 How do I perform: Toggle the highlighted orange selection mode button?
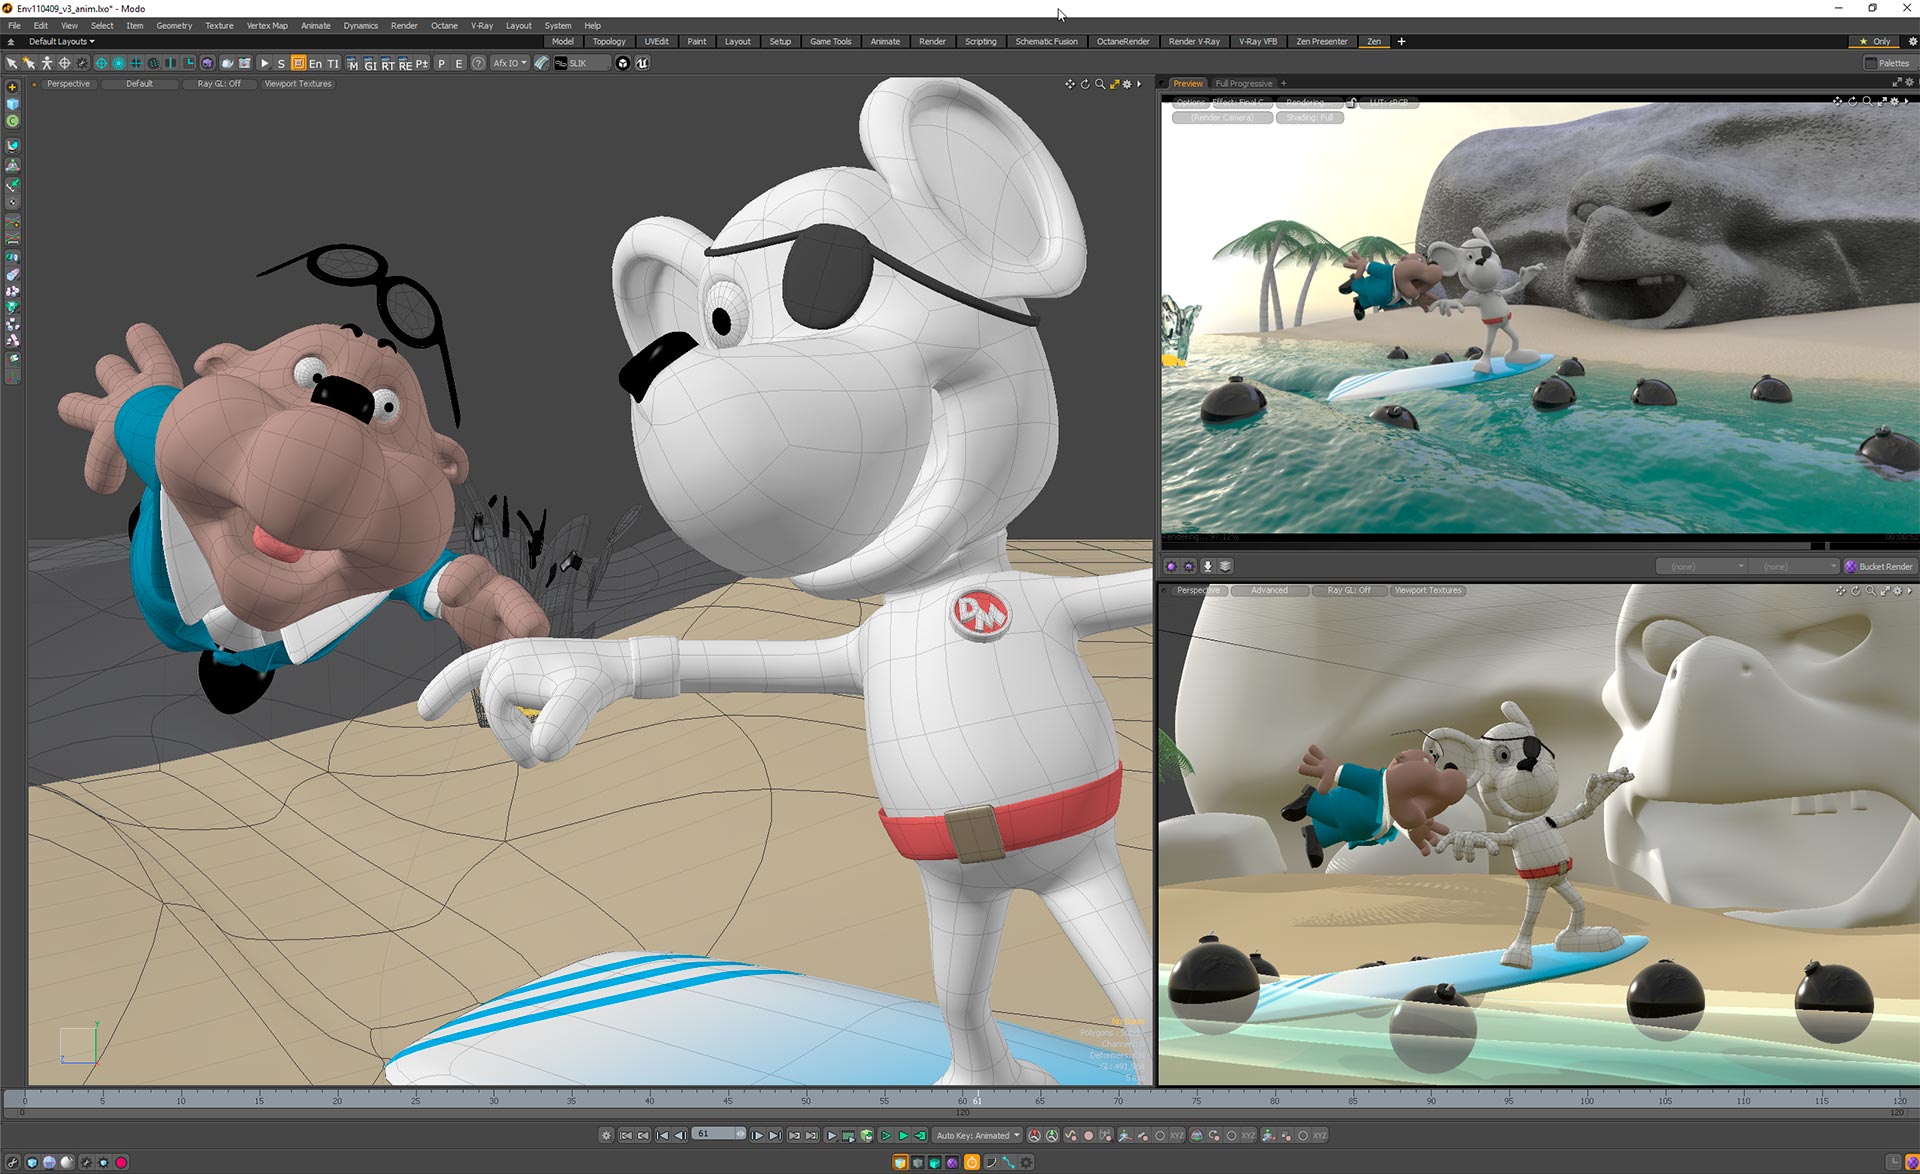pyautogui.click(x=298, y=63)
